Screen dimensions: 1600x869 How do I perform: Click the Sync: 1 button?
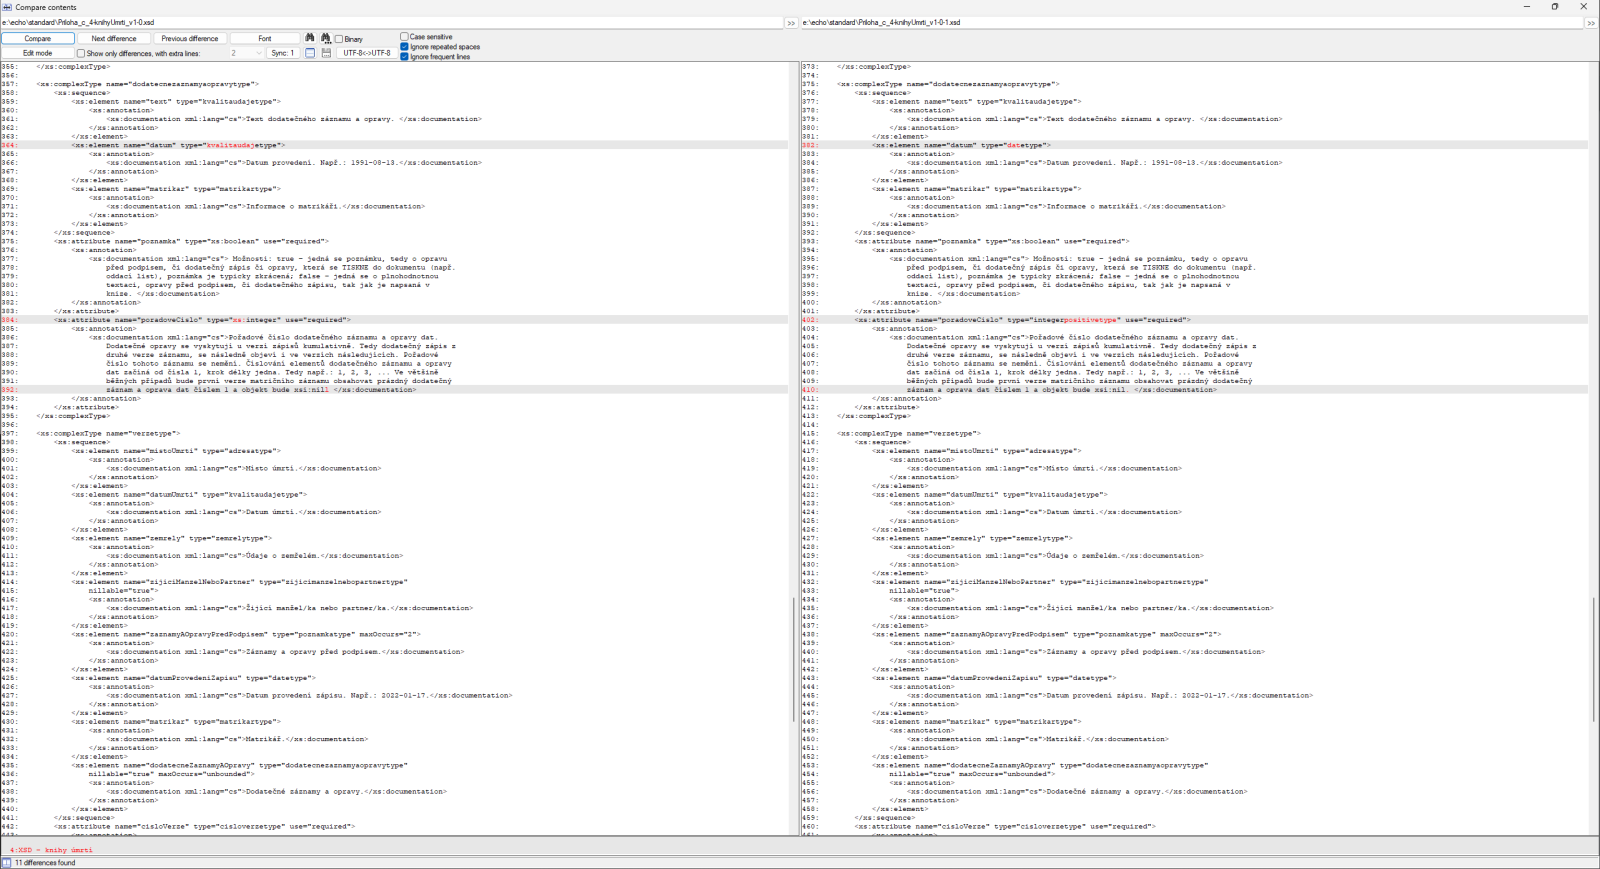[283, 53]
